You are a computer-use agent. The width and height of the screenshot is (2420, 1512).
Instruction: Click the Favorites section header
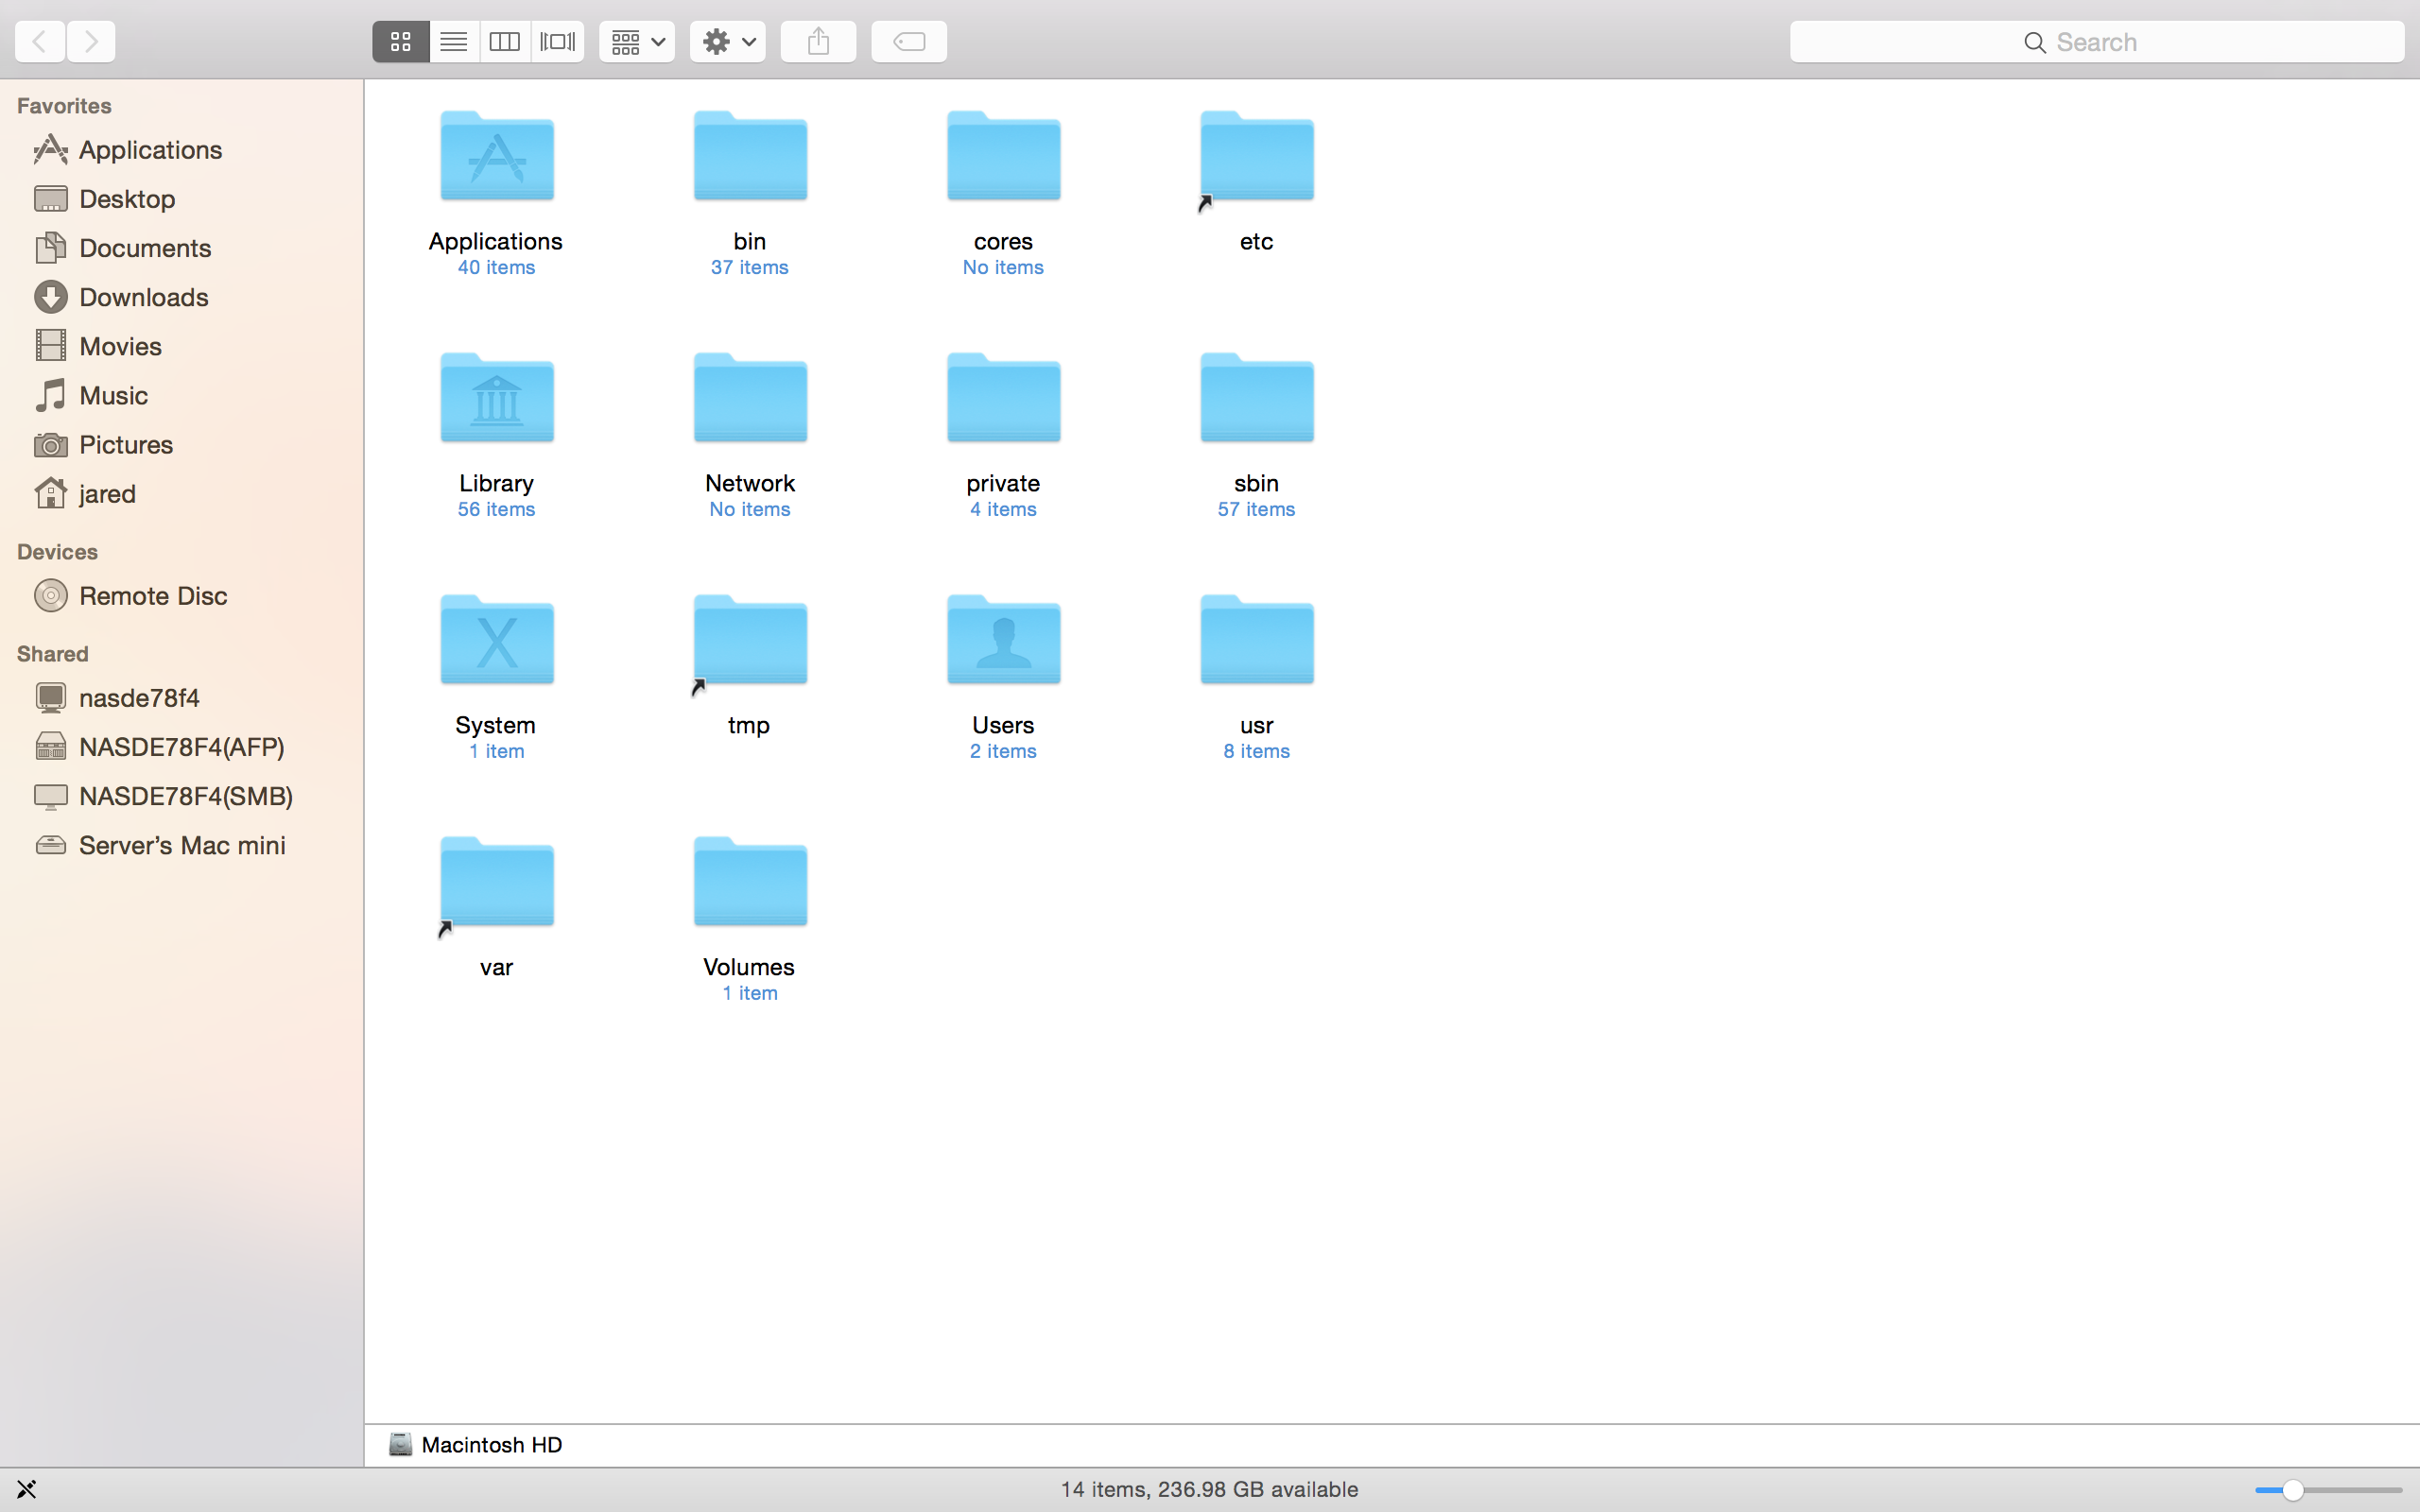pyautogui.click(x=64, y=106)
